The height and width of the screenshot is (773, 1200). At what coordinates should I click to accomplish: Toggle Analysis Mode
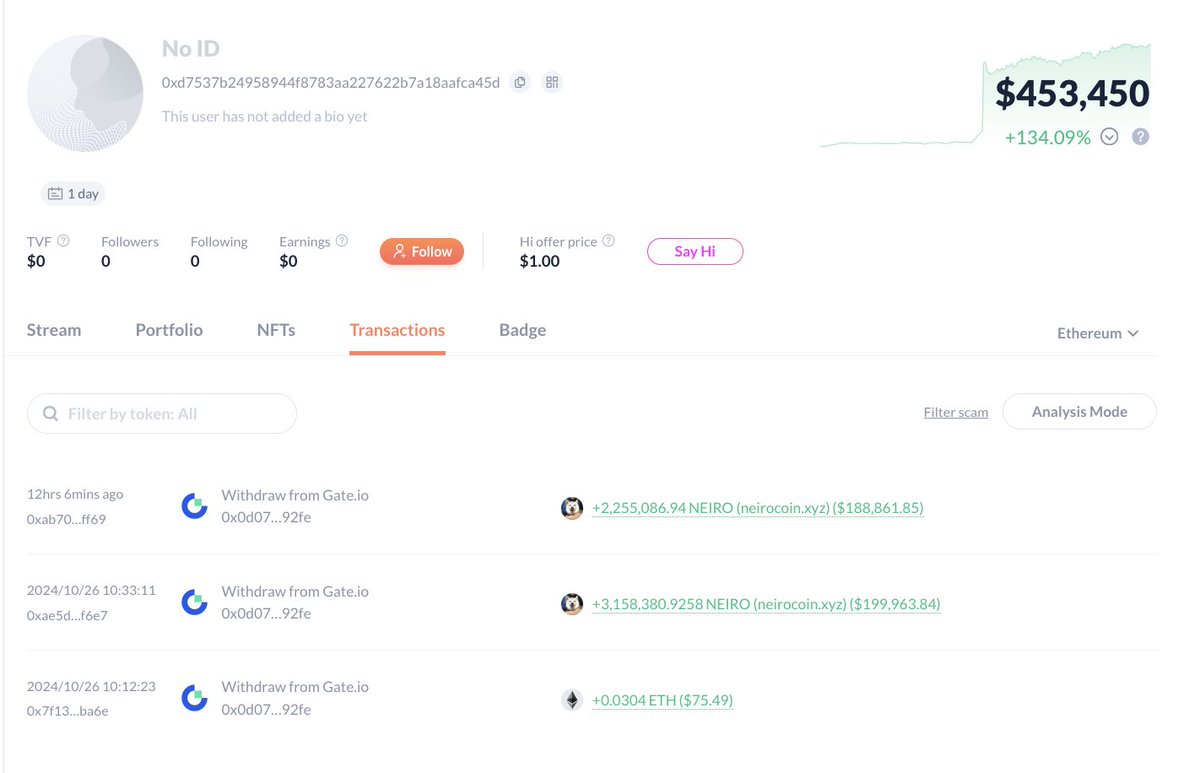[1079, 412]
